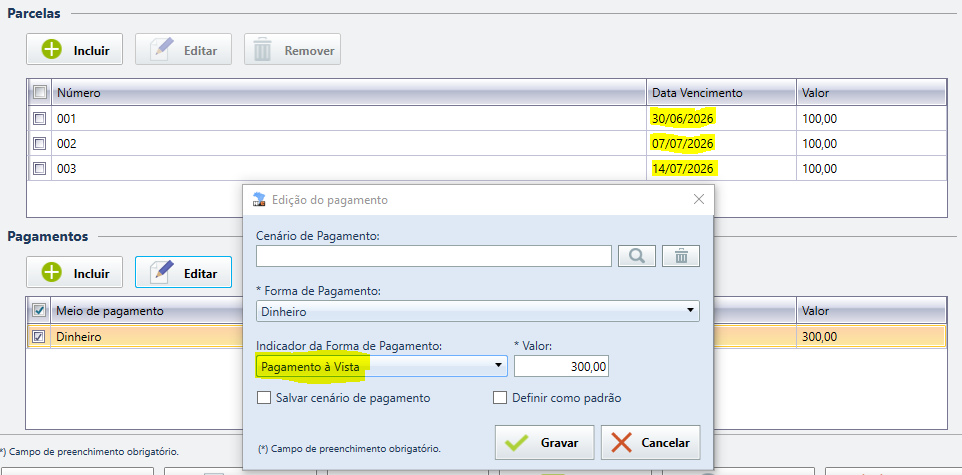The height and width of the screenshot is (475, 962).
Task: Uncheck the Dinheiro payment row checkbox
Action: click(39, 336)
